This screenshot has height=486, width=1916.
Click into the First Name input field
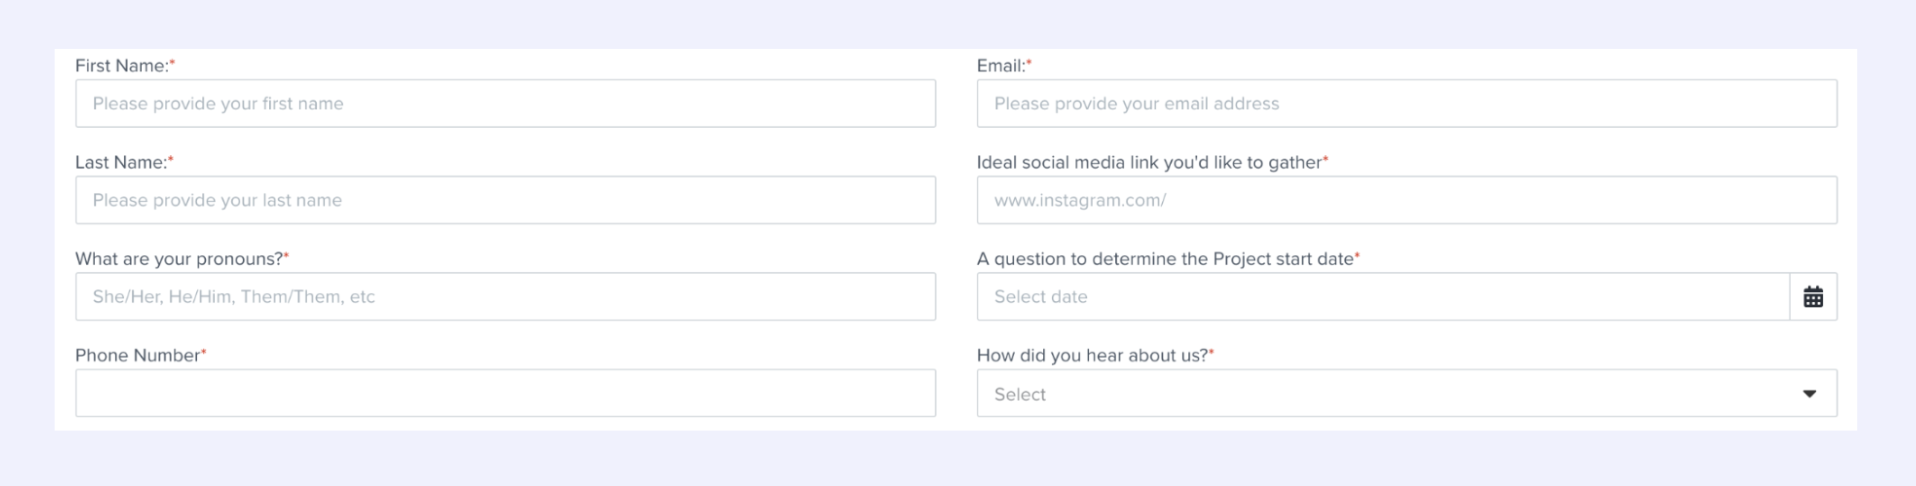[x=505, y=104]
